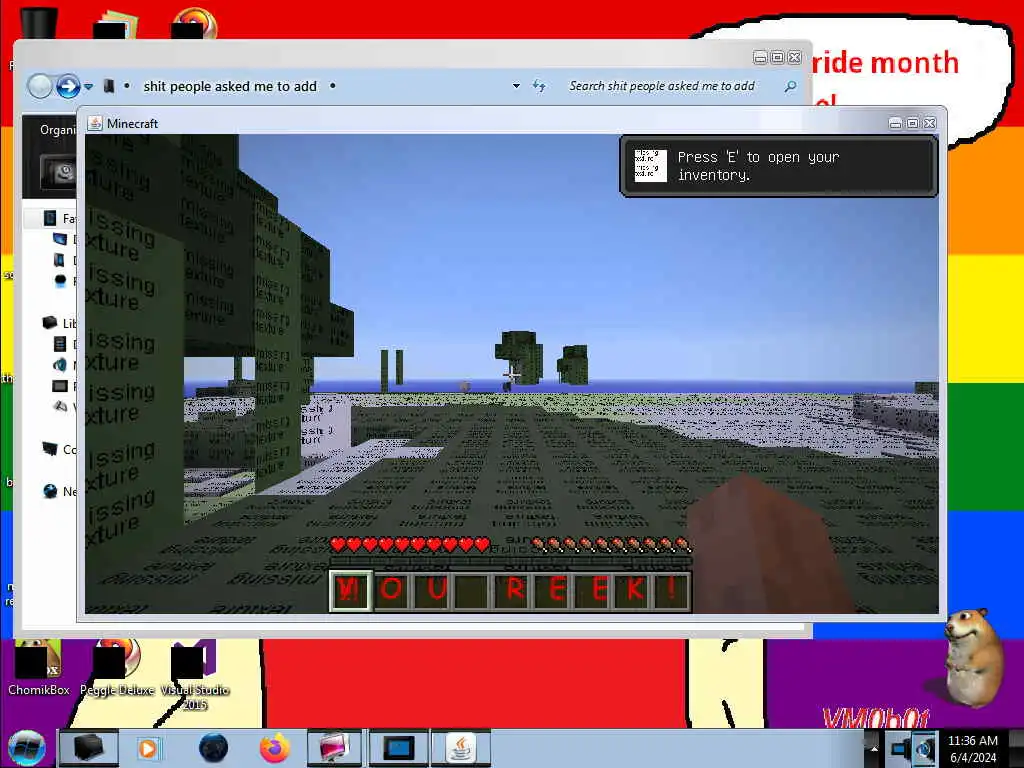
Task: Open Peggle Deluxe desktop shortcut
Action: [x=118, y=667]
